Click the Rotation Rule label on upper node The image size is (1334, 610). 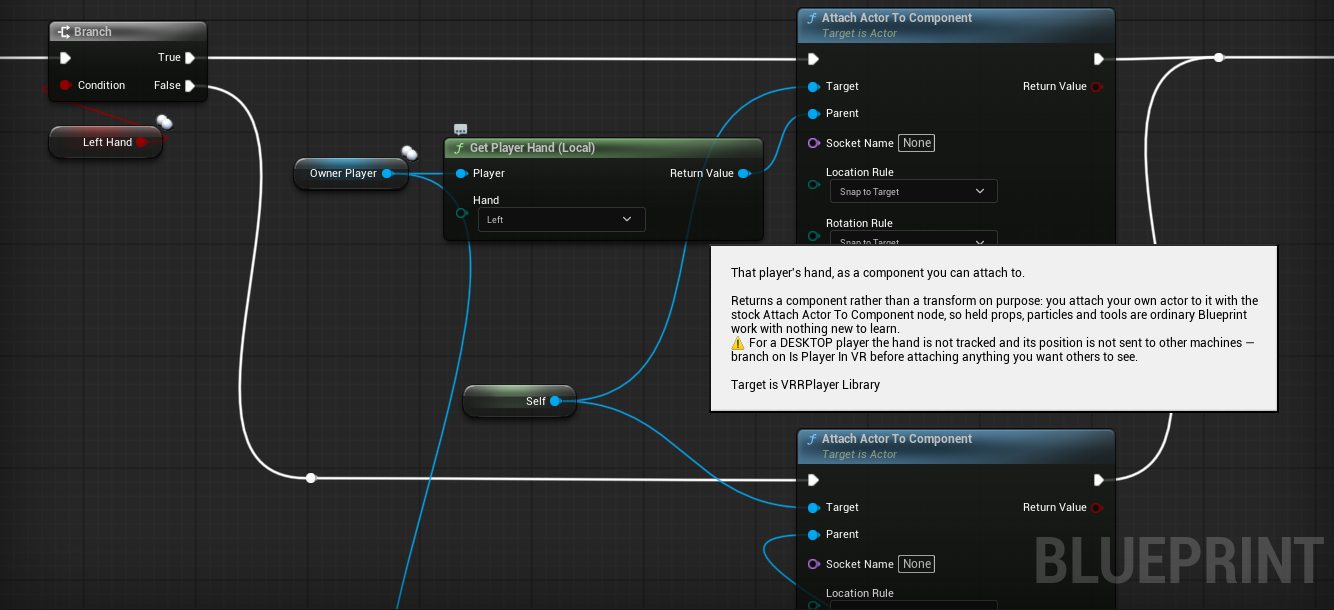859,223
